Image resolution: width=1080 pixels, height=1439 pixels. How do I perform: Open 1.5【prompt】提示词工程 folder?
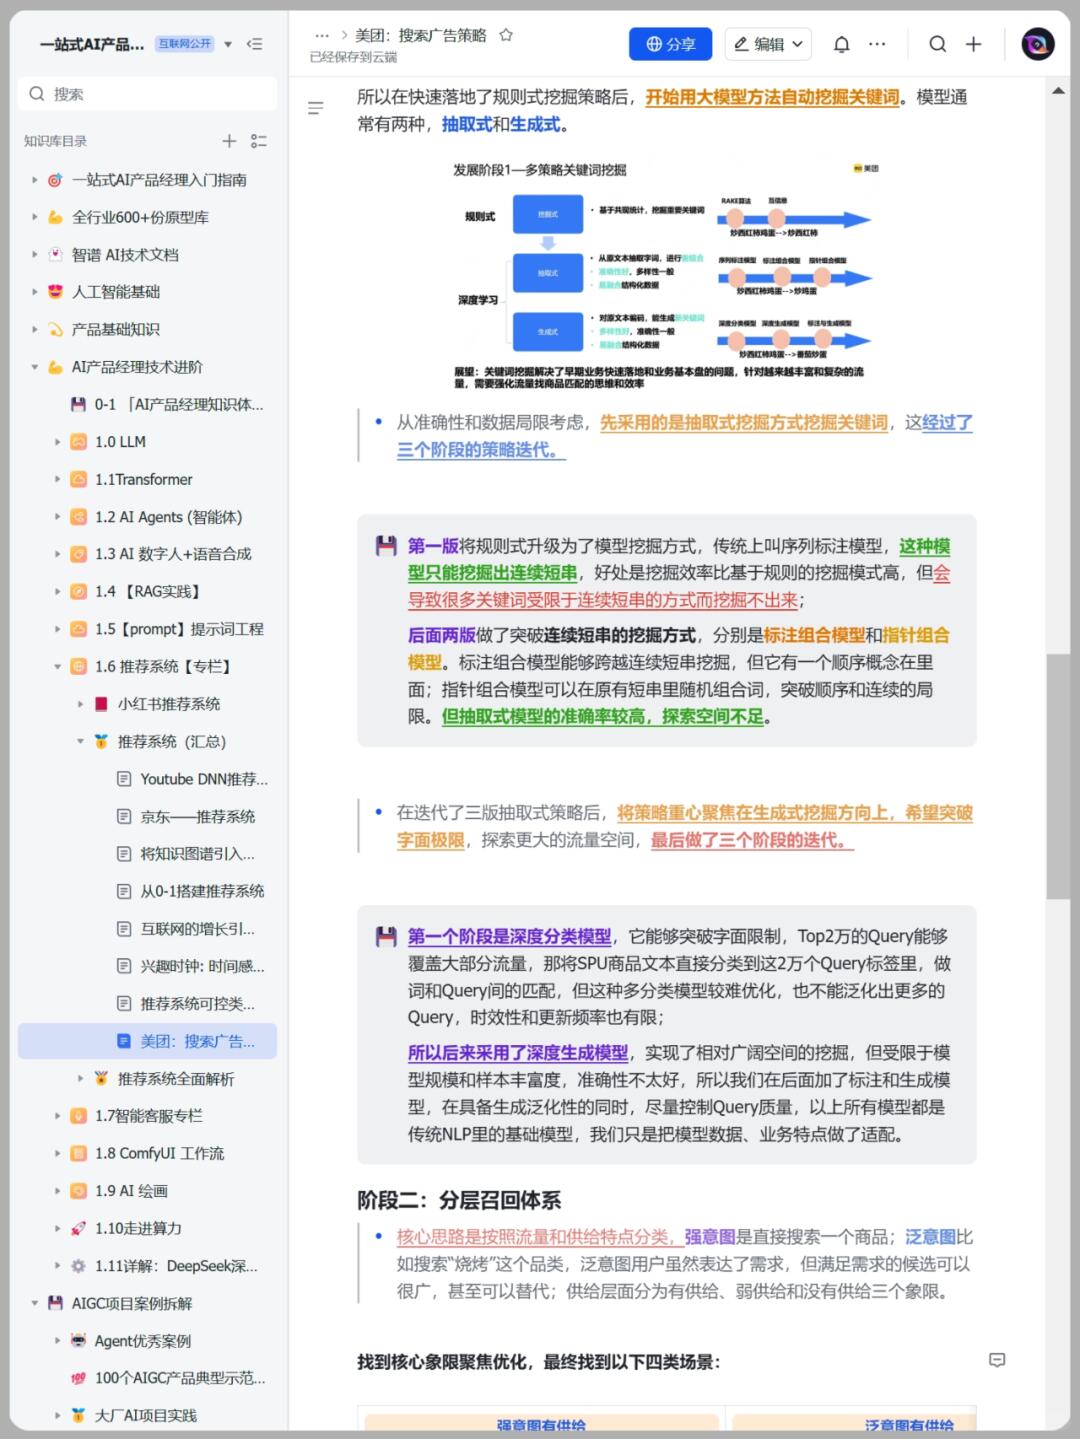(x=179, y=629)
